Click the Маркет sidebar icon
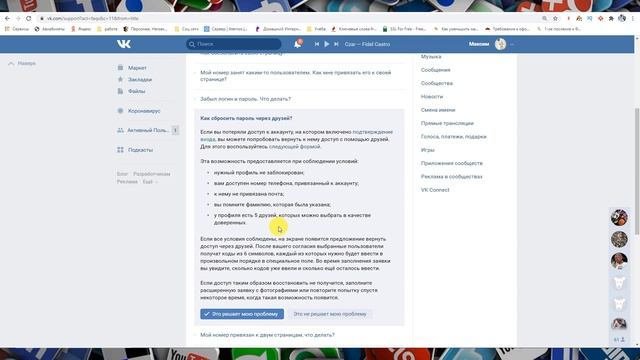Viewport: 640px width, 360px height. click(120, 68)
